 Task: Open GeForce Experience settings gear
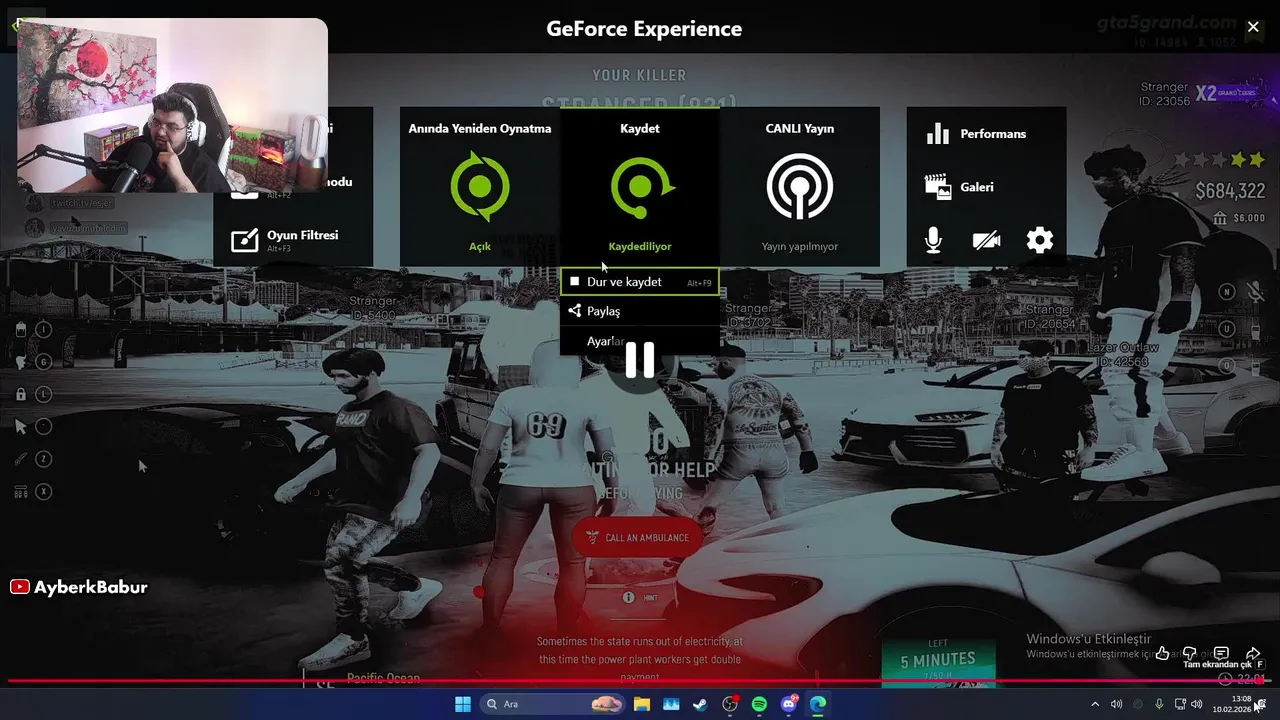pos(1040,240)
